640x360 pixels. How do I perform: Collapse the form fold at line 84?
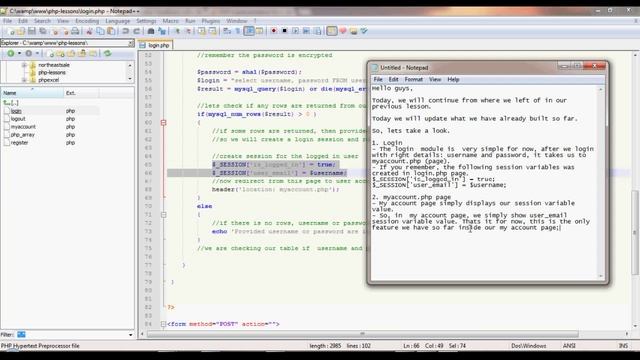(x=163, y=324)
